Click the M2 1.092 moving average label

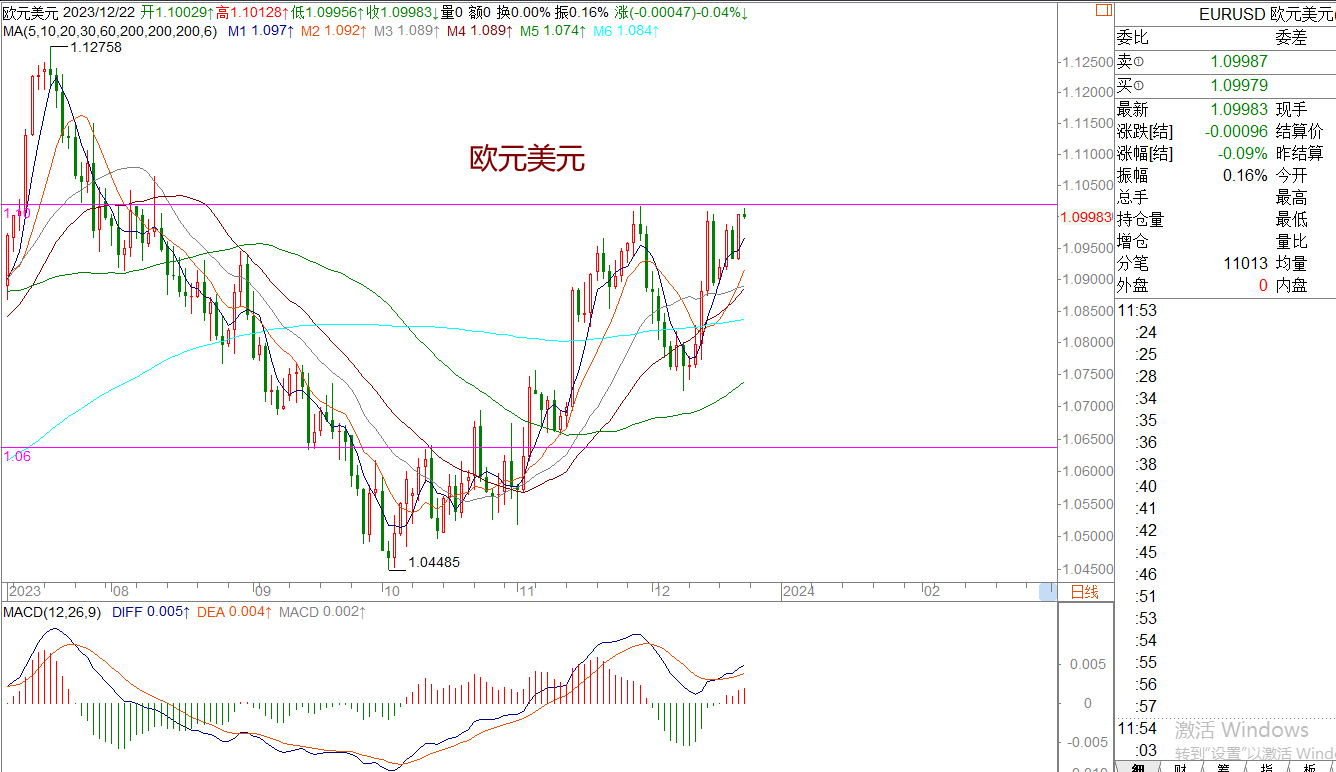click(x=333, y=31)
